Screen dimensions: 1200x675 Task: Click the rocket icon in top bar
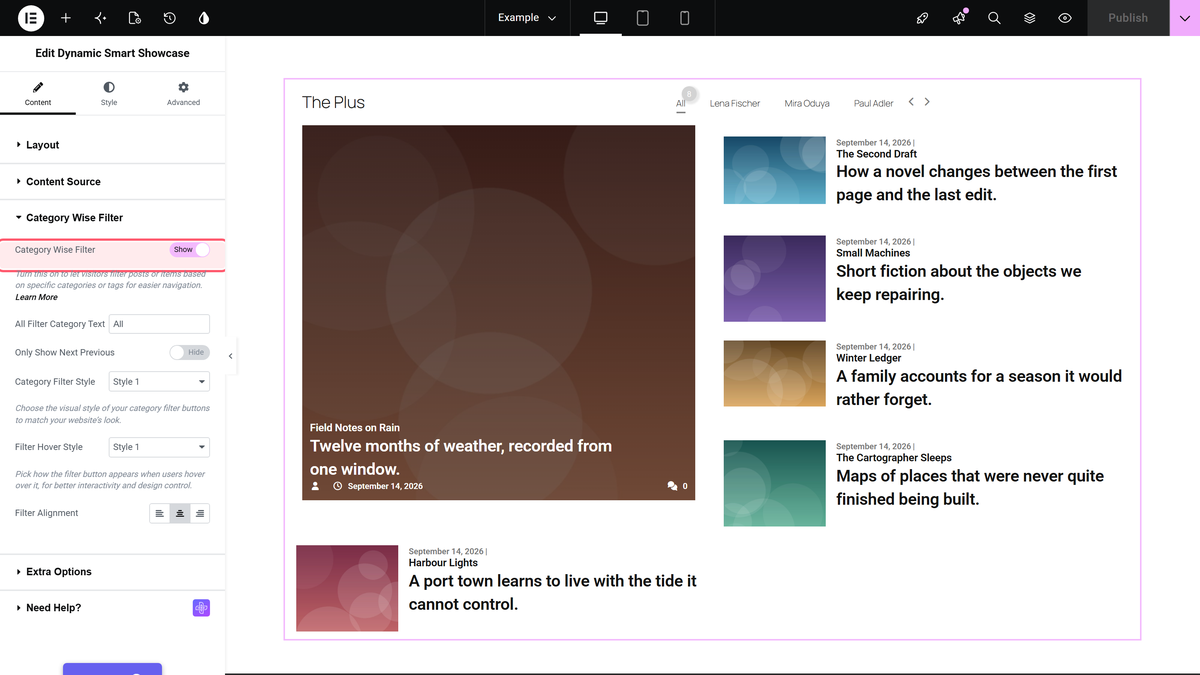click(923, 18)
